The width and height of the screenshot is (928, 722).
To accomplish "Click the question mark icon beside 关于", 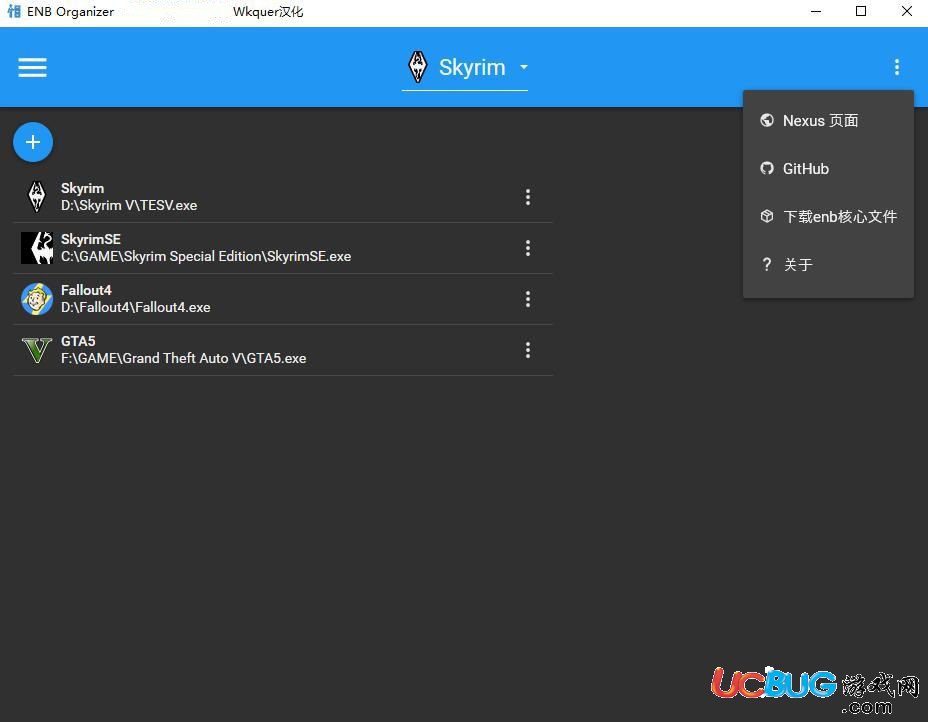I will pyautogui.click(x=767, y=264).
